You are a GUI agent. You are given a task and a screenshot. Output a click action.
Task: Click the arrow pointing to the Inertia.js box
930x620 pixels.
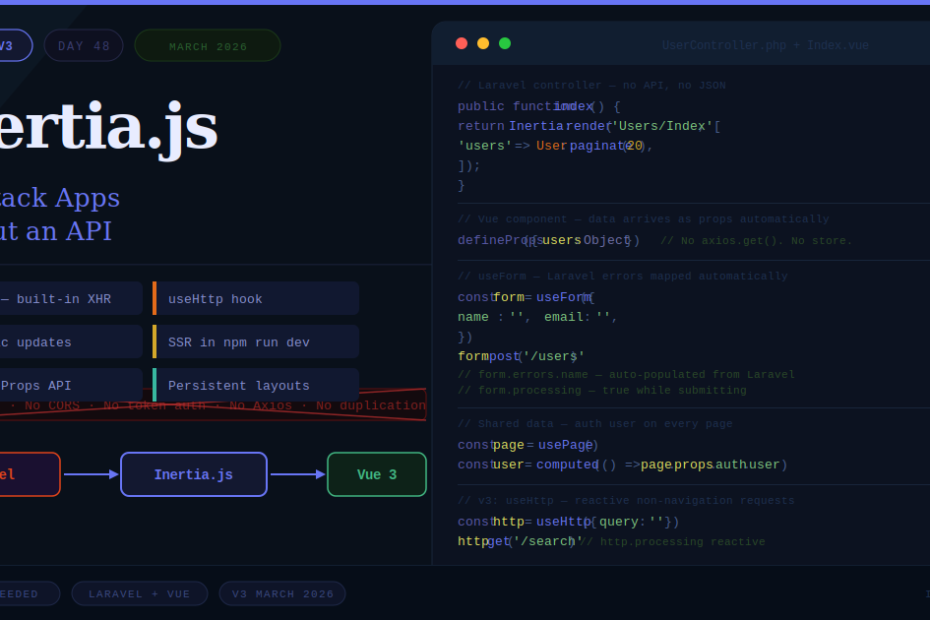(91, 474)
